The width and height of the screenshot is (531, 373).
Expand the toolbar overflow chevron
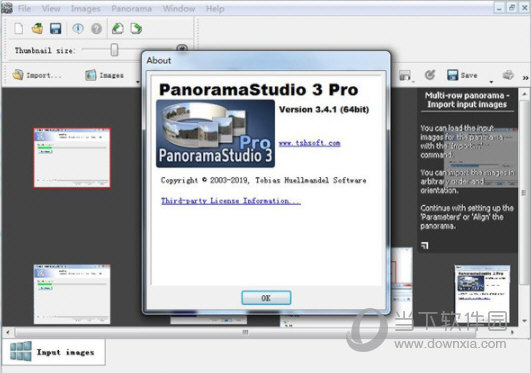tap(525, 78)
